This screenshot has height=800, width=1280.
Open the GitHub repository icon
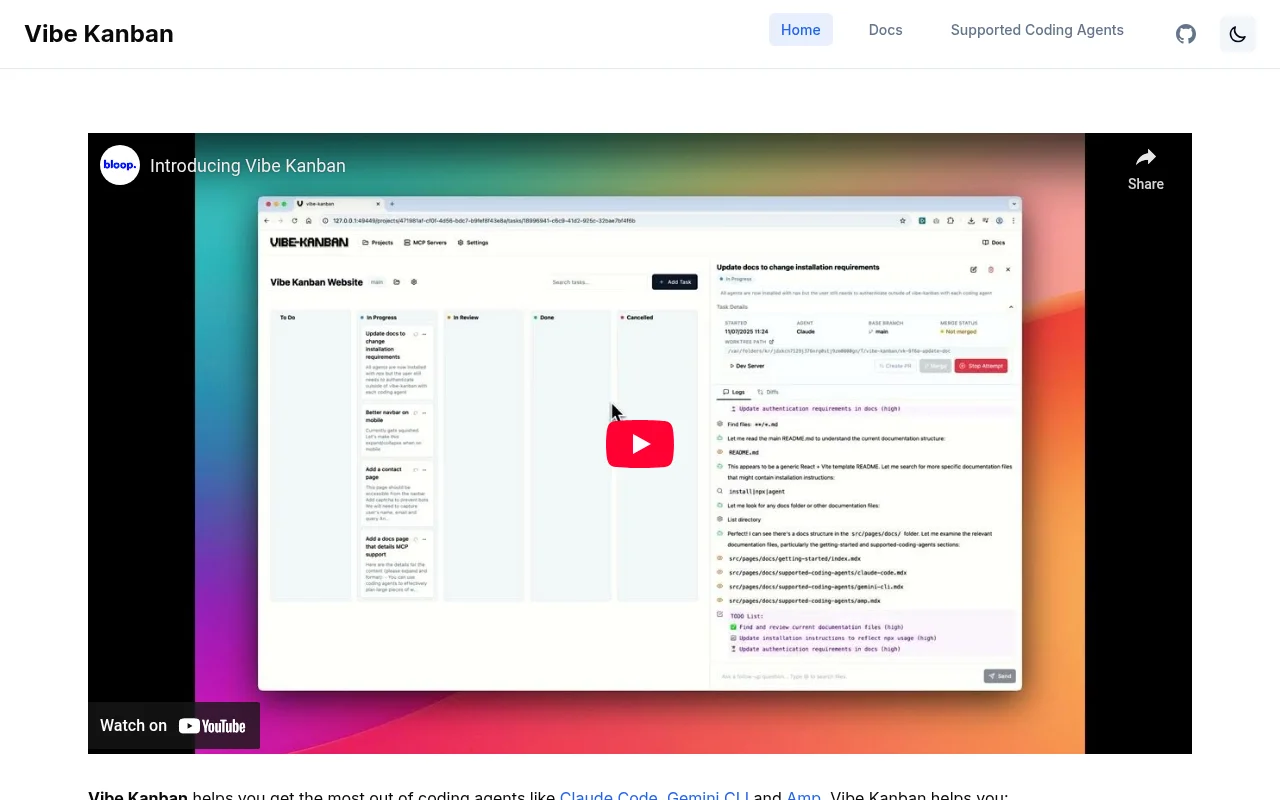1186,34
